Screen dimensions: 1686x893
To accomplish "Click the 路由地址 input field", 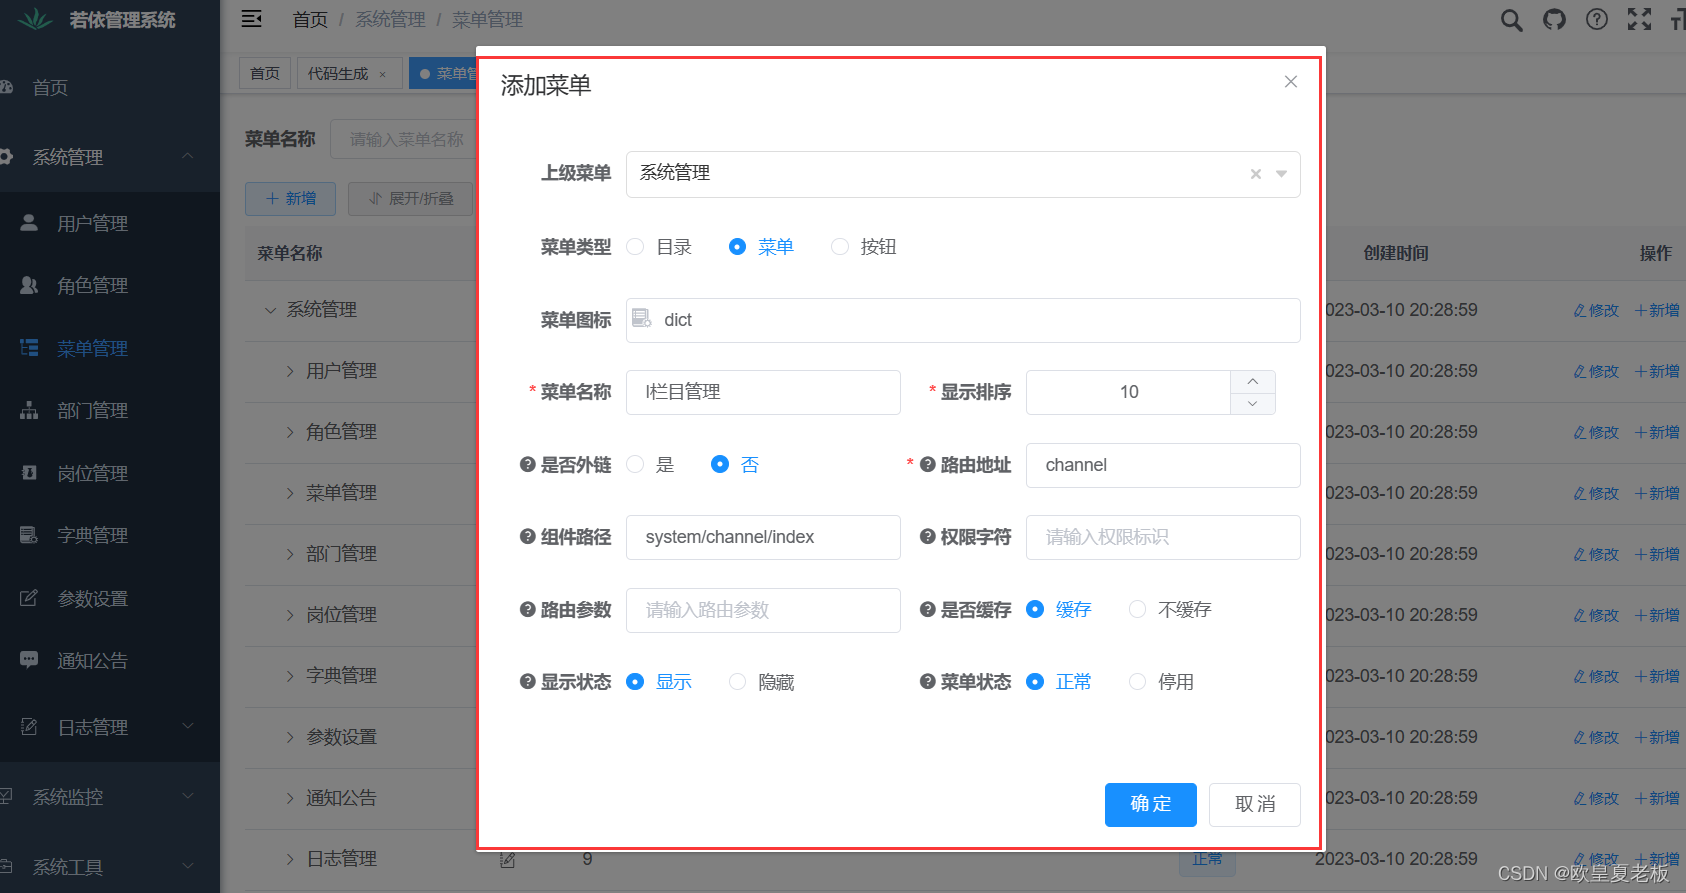I will (x=1163, y=465).
